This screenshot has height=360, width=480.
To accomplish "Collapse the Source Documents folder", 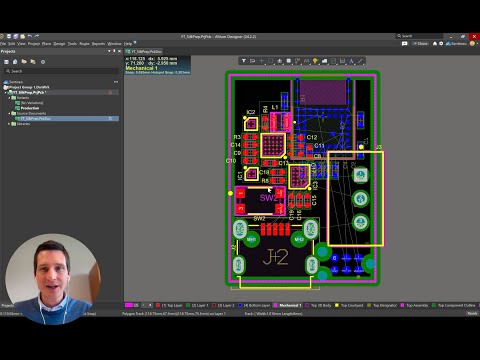I will pos(9,113).
